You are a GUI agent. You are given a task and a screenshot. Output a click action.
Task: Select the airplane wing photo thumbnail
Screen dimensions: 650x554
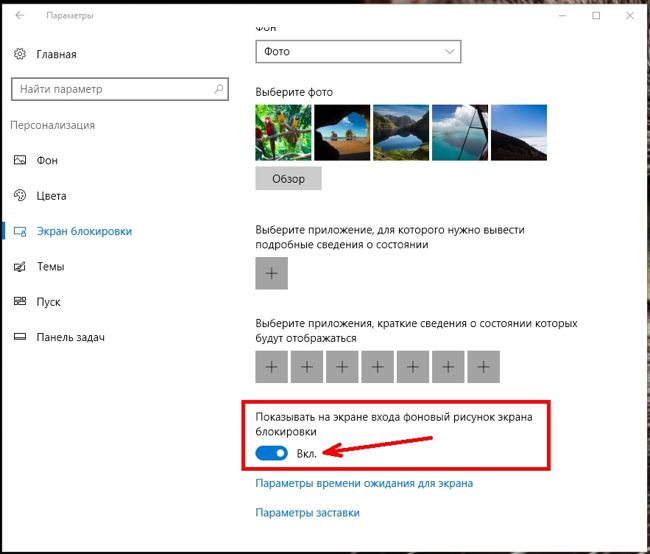coord(460,132)
